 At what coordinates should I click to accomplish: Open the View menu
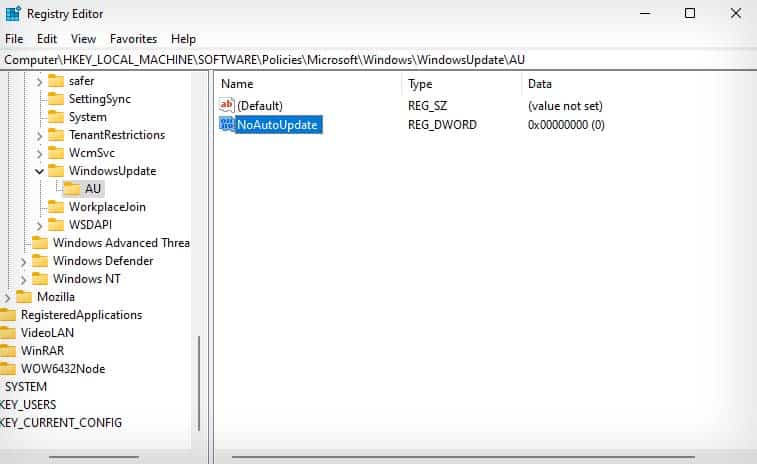[84, 39]
